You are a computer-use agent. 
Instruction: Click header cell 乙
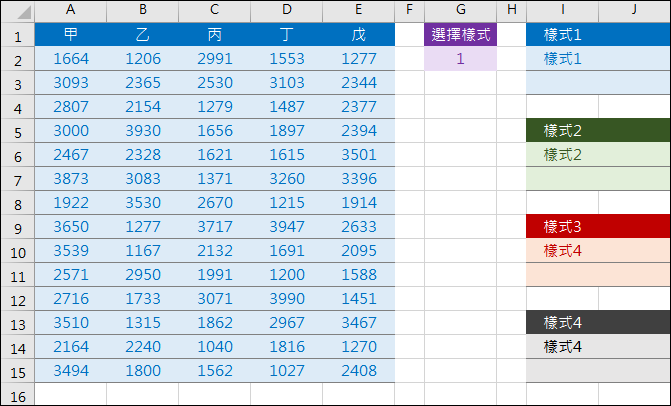(143, 35)
